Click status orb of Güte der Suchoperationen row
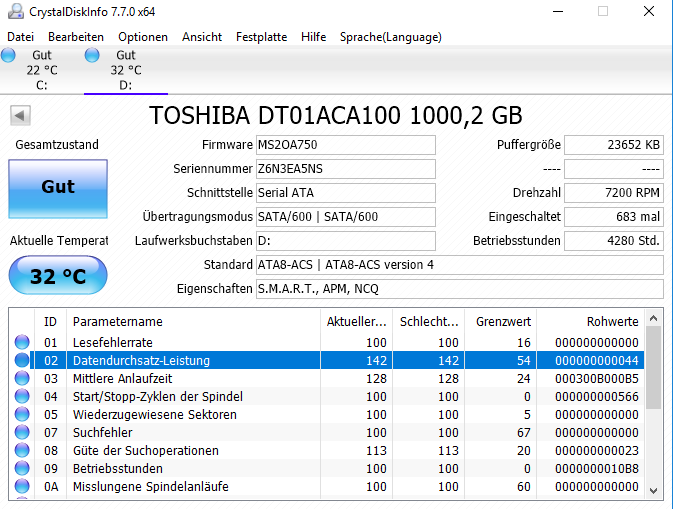Screen dimensions: 673x509 22,450
